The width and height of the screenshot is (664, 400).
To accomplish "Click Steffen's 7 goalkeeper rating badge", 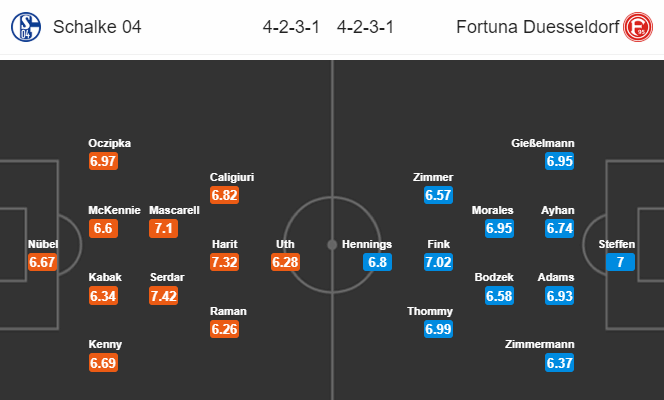I will pos(620,262).
